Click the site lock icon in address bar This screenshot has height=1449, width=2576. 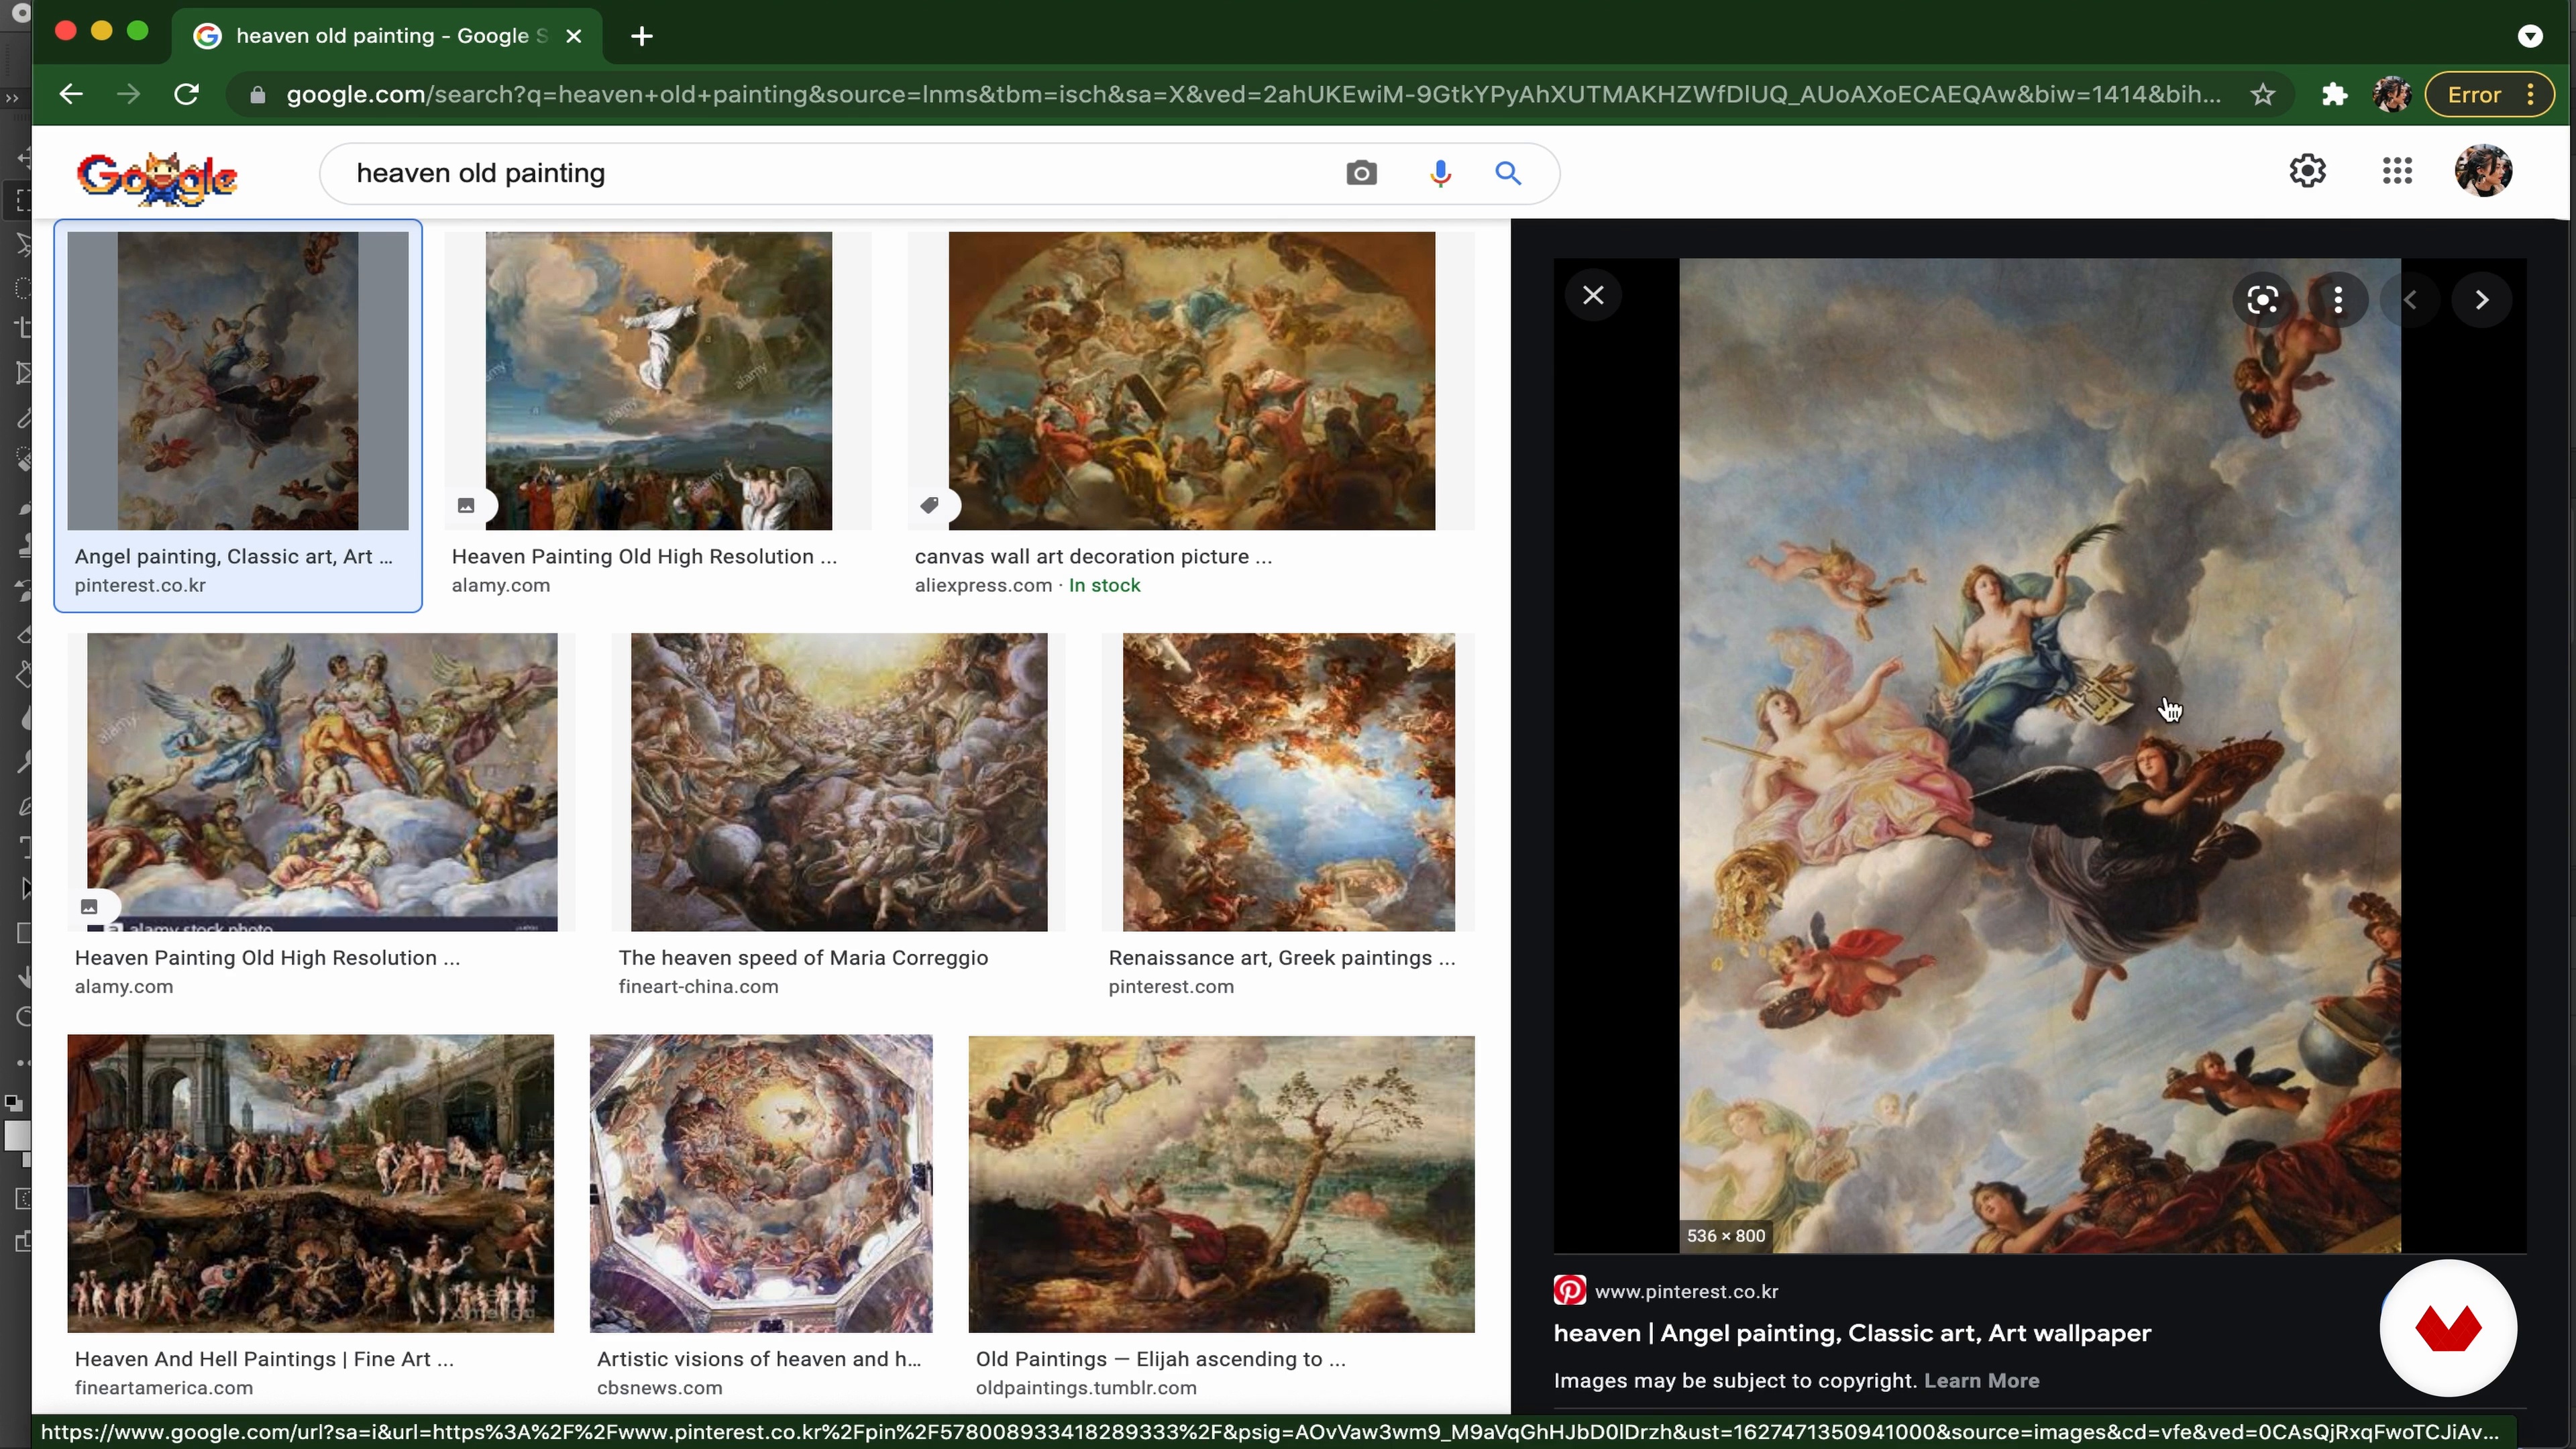point(257,95)
